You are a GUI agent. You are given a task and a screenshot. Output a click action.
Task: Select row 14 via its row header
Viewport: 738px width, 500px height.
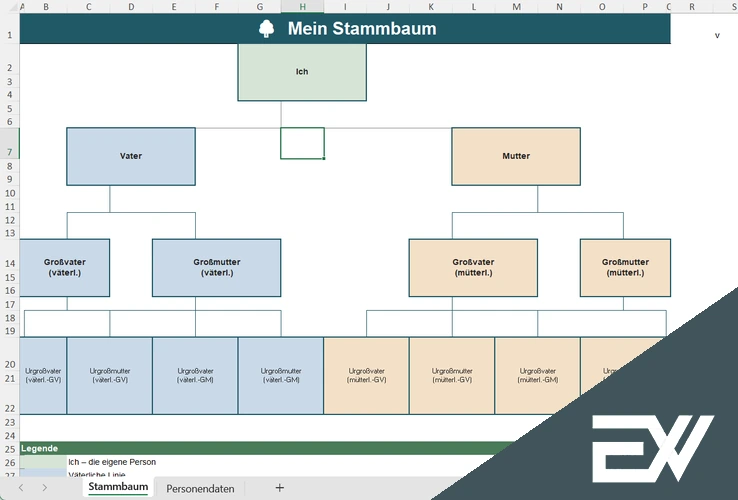pos(9,263)
